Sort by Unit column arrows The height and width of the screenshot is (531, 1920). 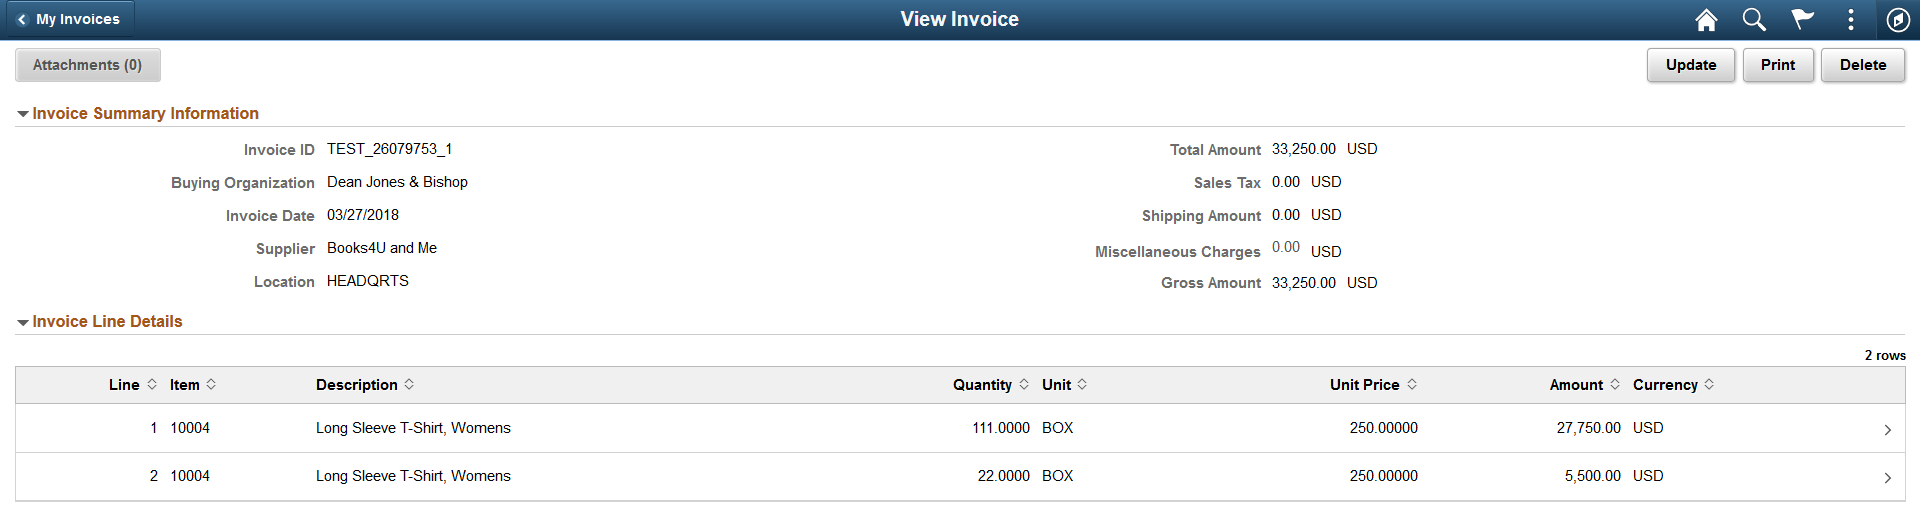[1082, 384]
